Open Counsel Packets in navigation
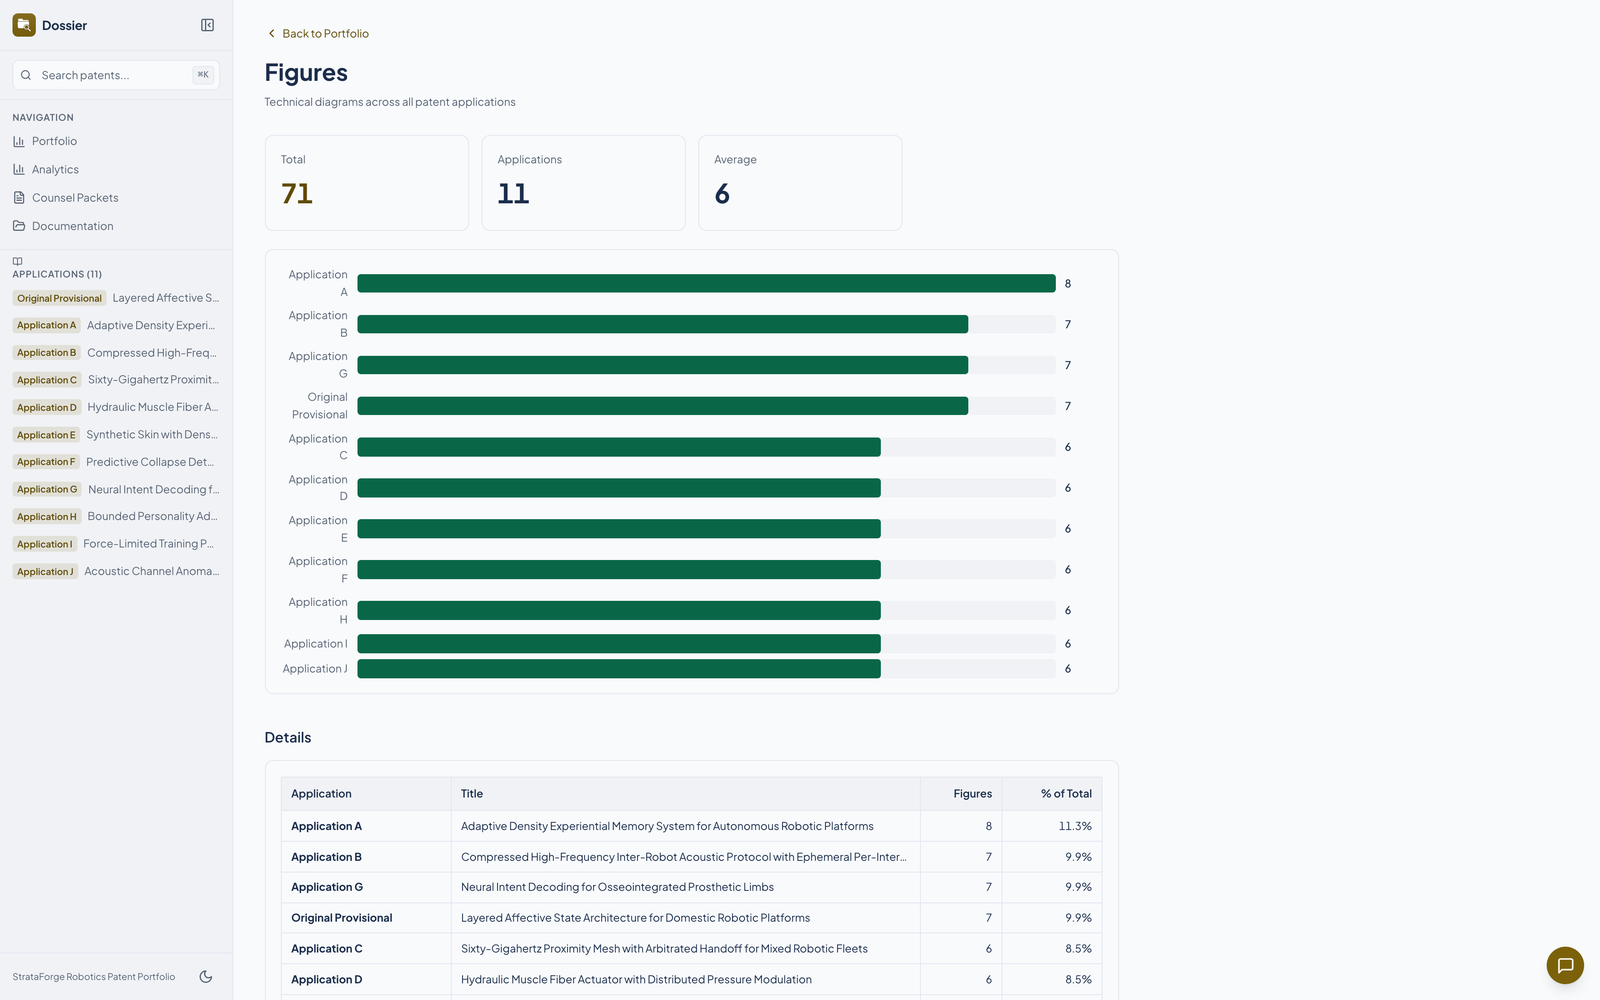 coord(116,198)
